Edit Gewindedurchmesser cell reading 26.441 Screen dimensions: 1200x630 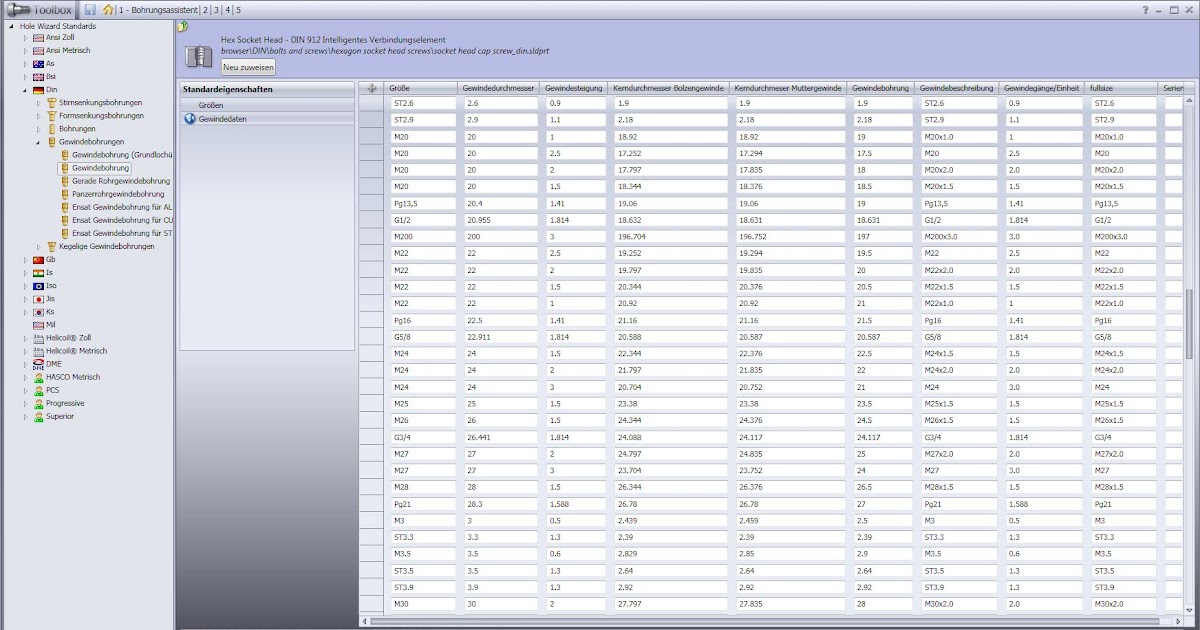(500, 437)
